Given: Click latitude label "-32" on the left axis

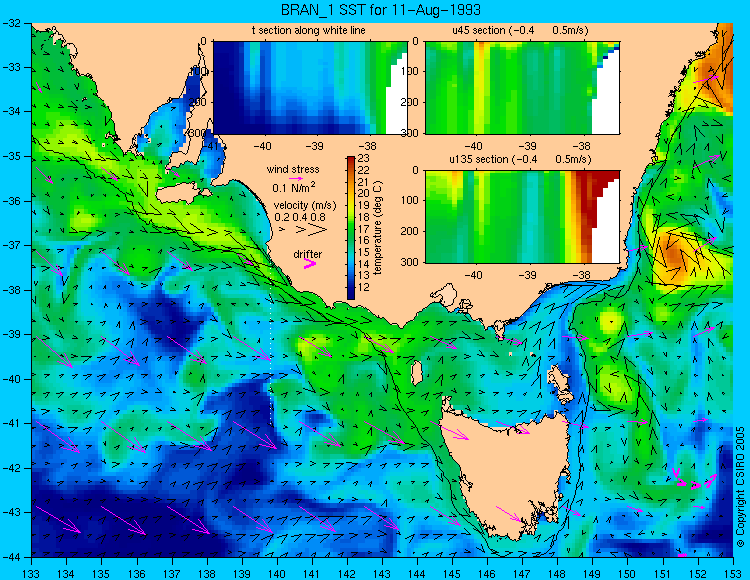Looking at the screenshot, I should click(11, 22).
